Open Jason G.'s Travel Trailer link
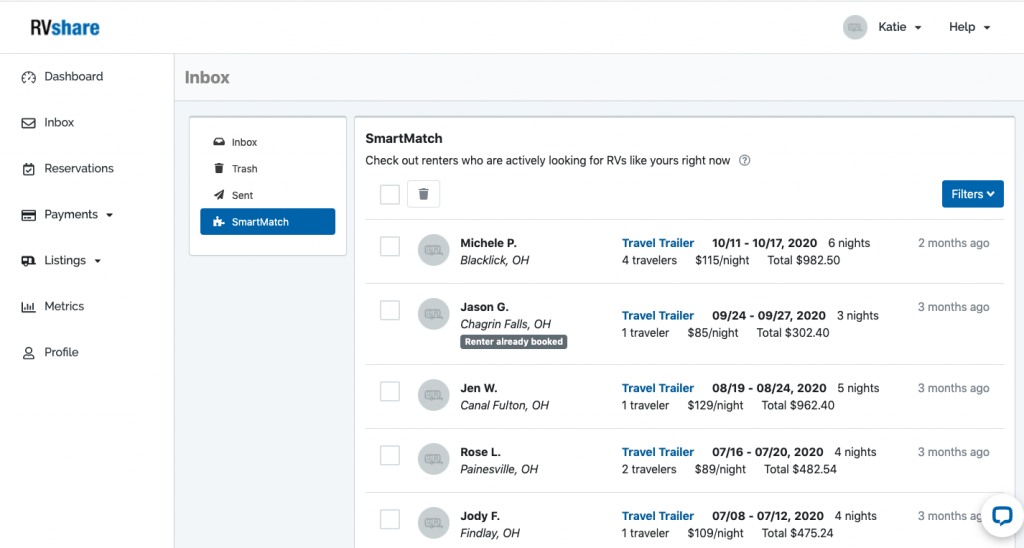Viewport: 1024px width, 548px height. click(x=658, y=315)
